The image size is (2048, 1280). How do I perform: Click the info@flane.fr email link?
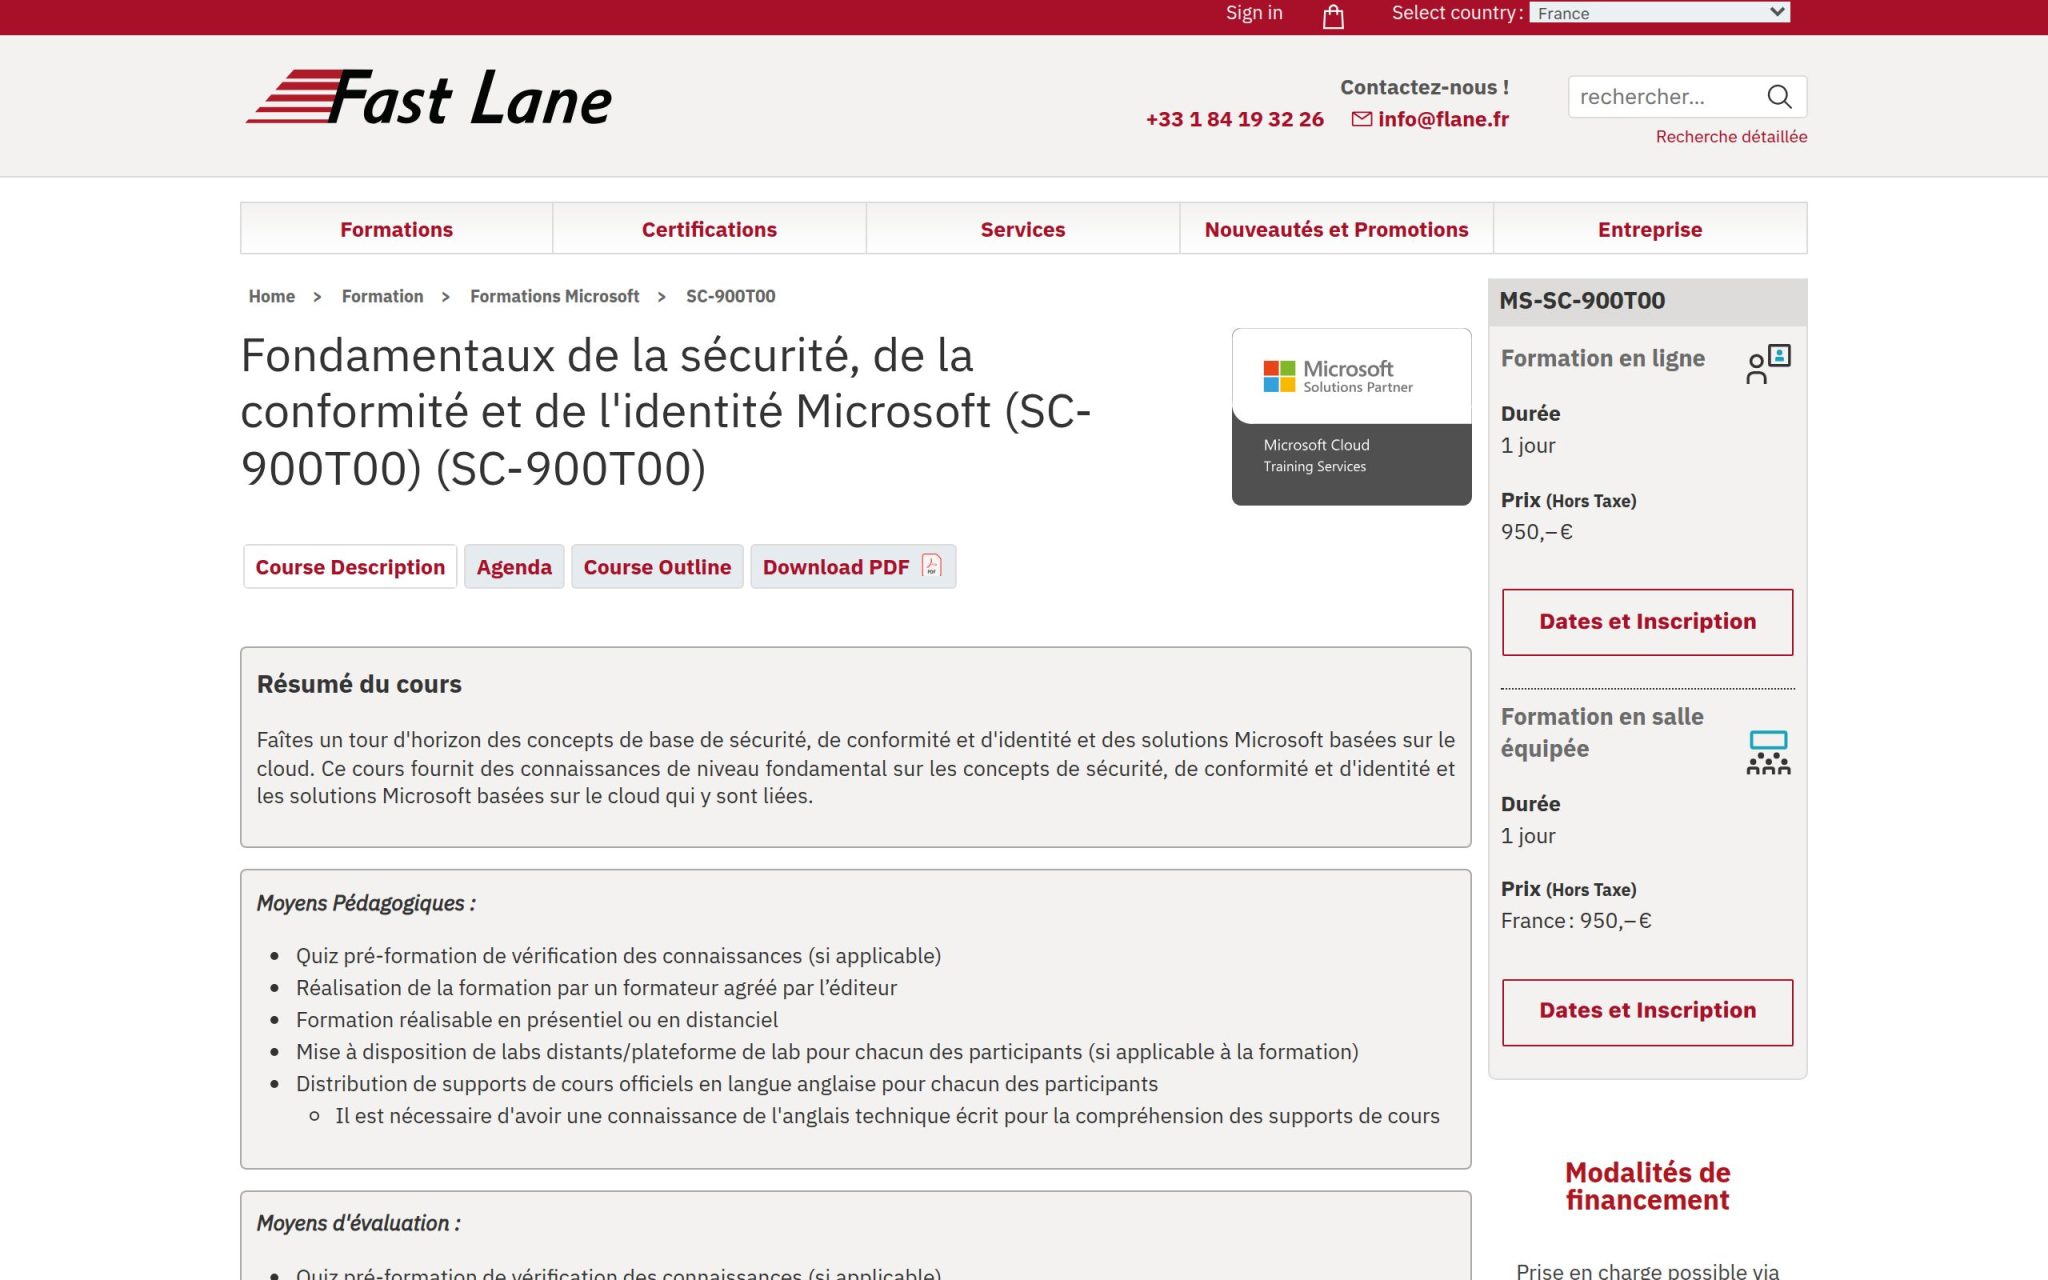1443,119
